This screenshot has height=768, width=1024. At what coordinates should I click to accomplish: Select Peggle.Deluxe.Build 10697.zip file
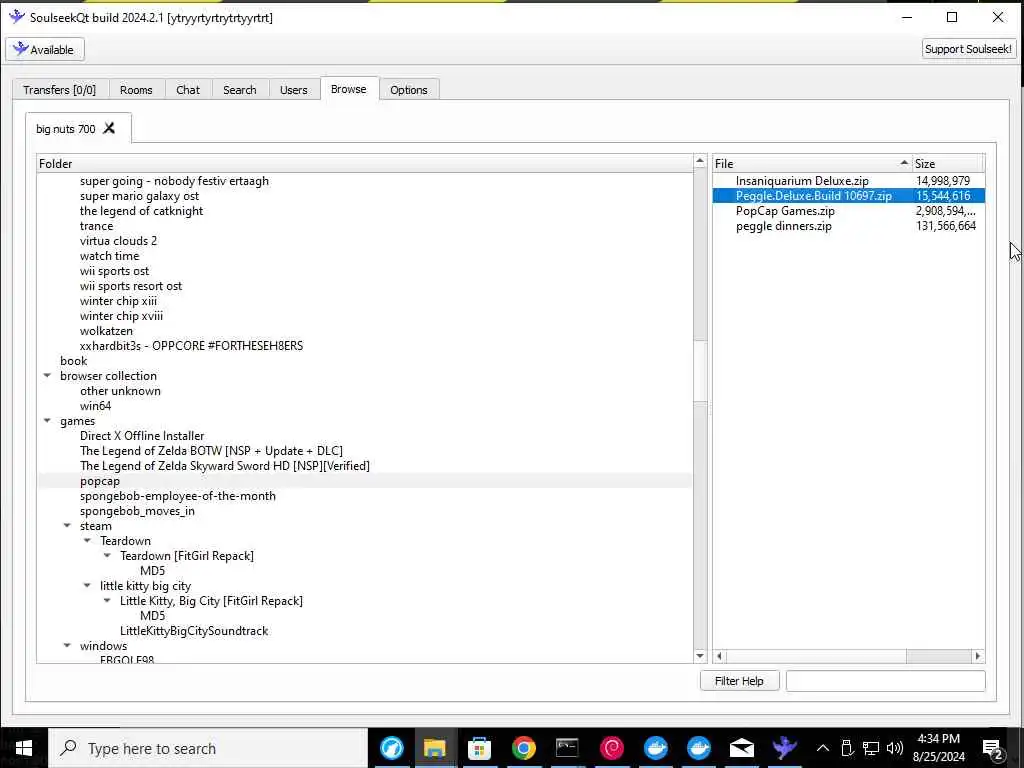[814, 196]
